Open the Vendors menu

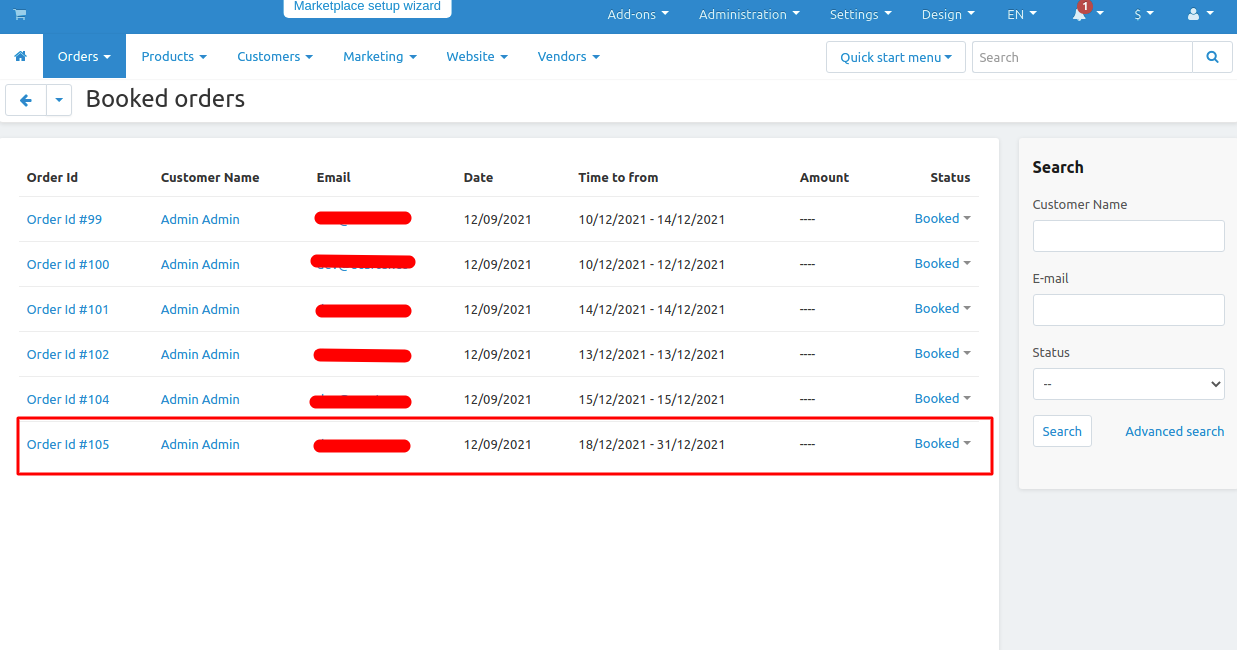point(568,57)
